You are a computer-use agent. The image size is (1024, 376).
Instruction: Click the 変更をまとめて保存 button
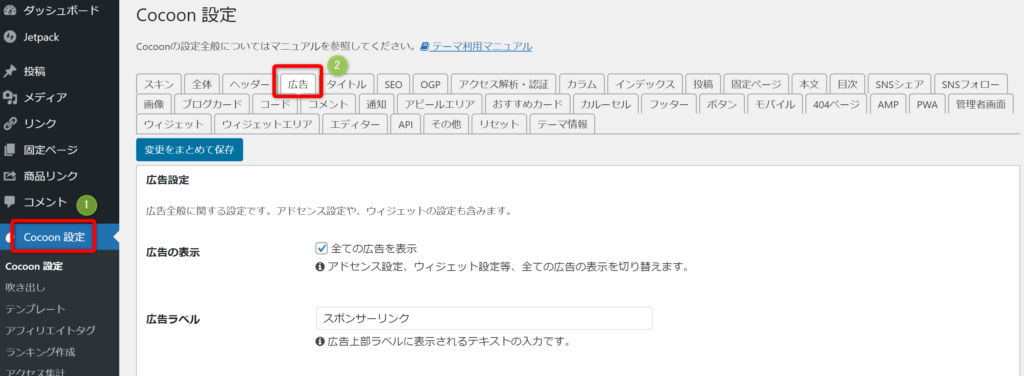pos(189,149)
